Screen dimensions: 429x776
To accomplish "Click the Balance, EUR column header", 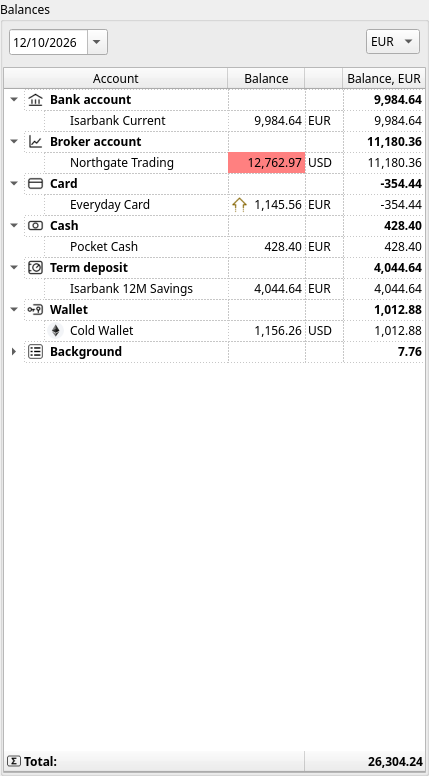I will [383, 79].
